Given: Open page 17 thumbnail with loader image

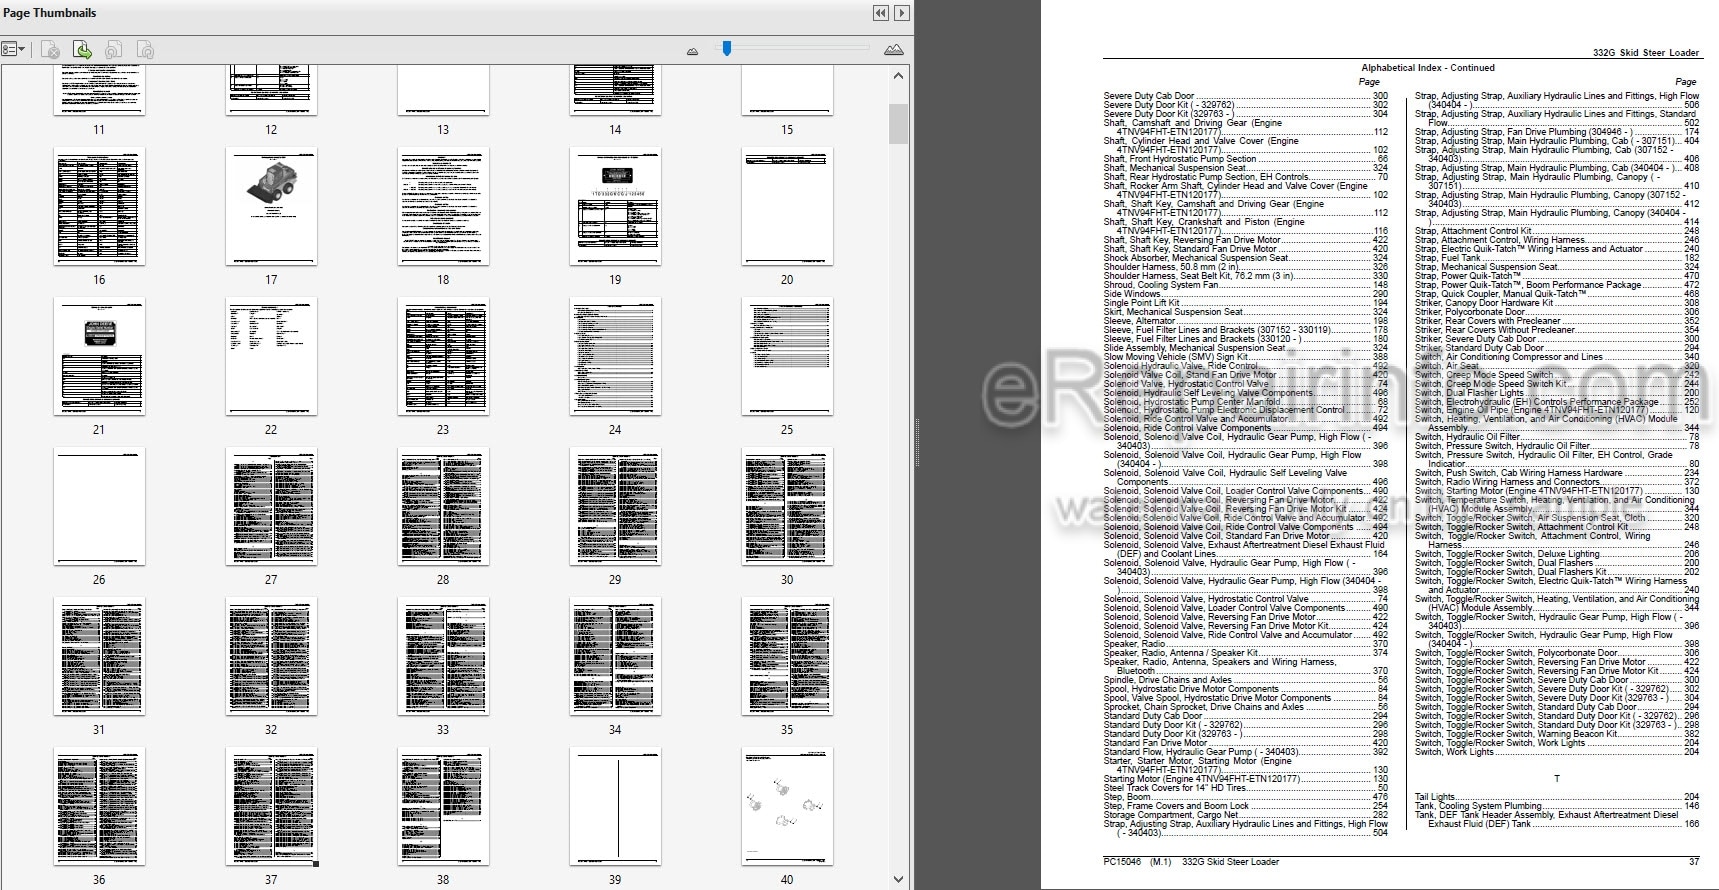Looking at the screenshot, I should 271,207.
